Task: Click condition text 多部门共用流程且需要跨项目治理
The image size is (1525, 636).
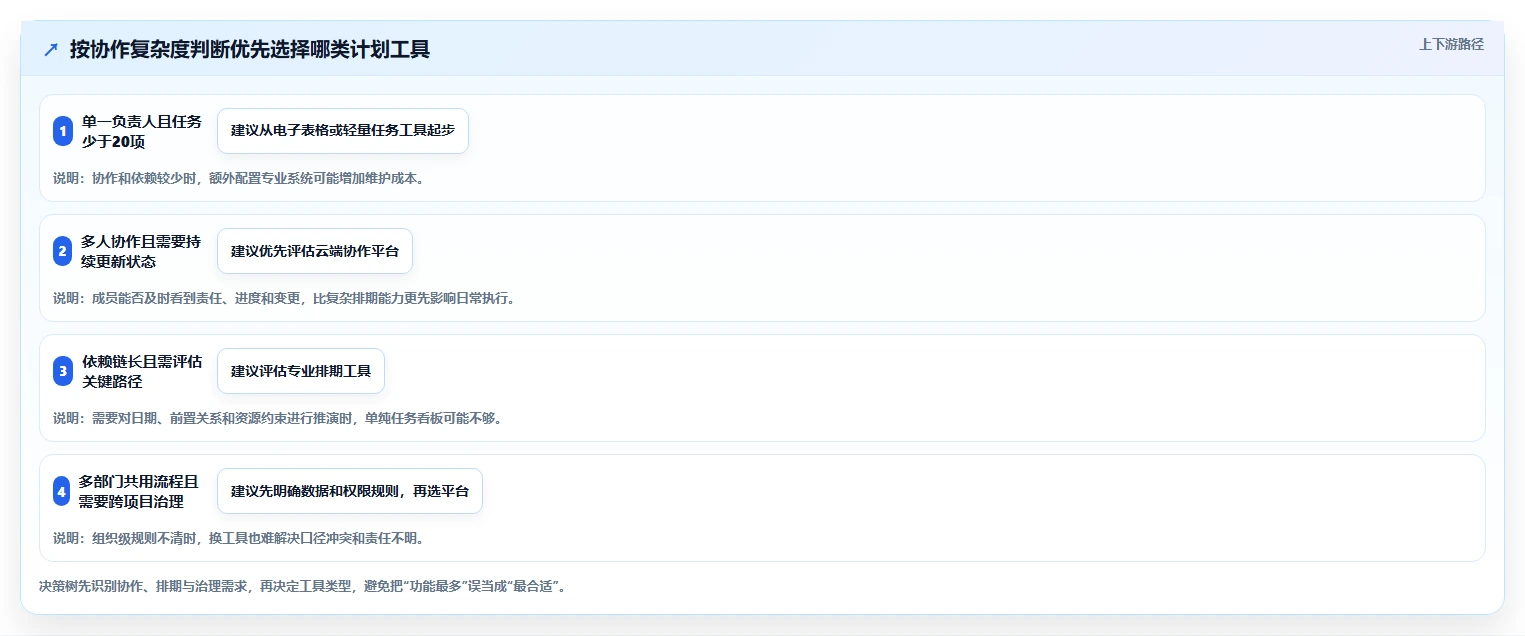Action: coord(139,491)
